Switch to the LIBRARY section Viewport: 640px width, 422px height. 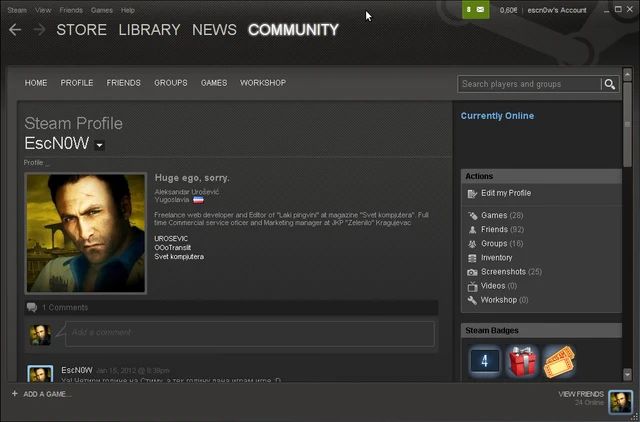click(x=149, y=29)
